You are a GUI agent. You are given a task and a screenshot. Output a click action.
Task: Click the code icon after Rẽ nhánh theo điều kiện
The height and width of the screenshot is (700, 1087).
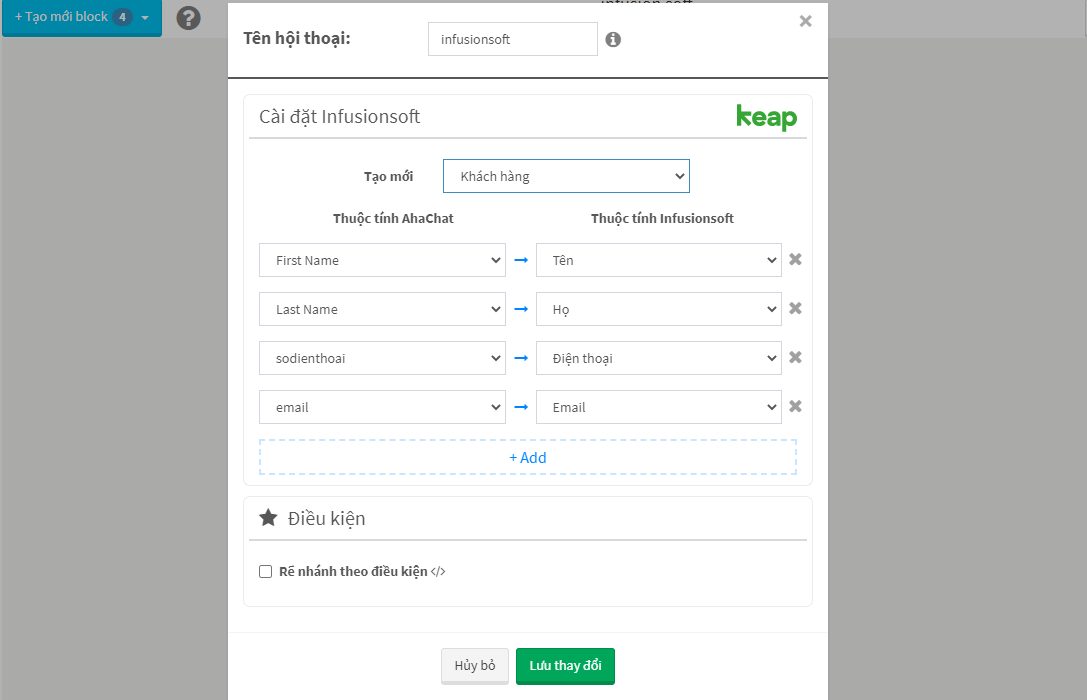pyautogui.click(x=438, y=572)
